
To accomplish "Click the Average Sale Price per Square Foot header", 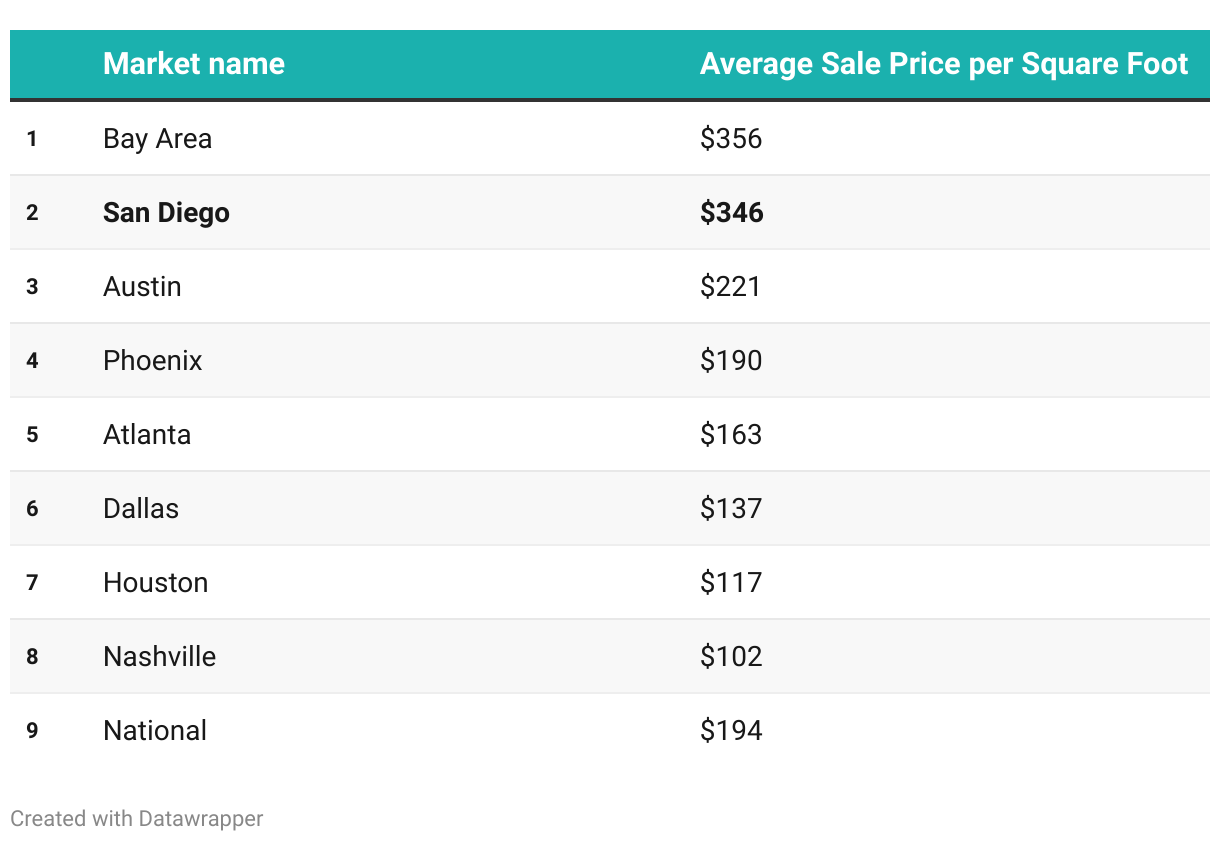I will 944,64.
